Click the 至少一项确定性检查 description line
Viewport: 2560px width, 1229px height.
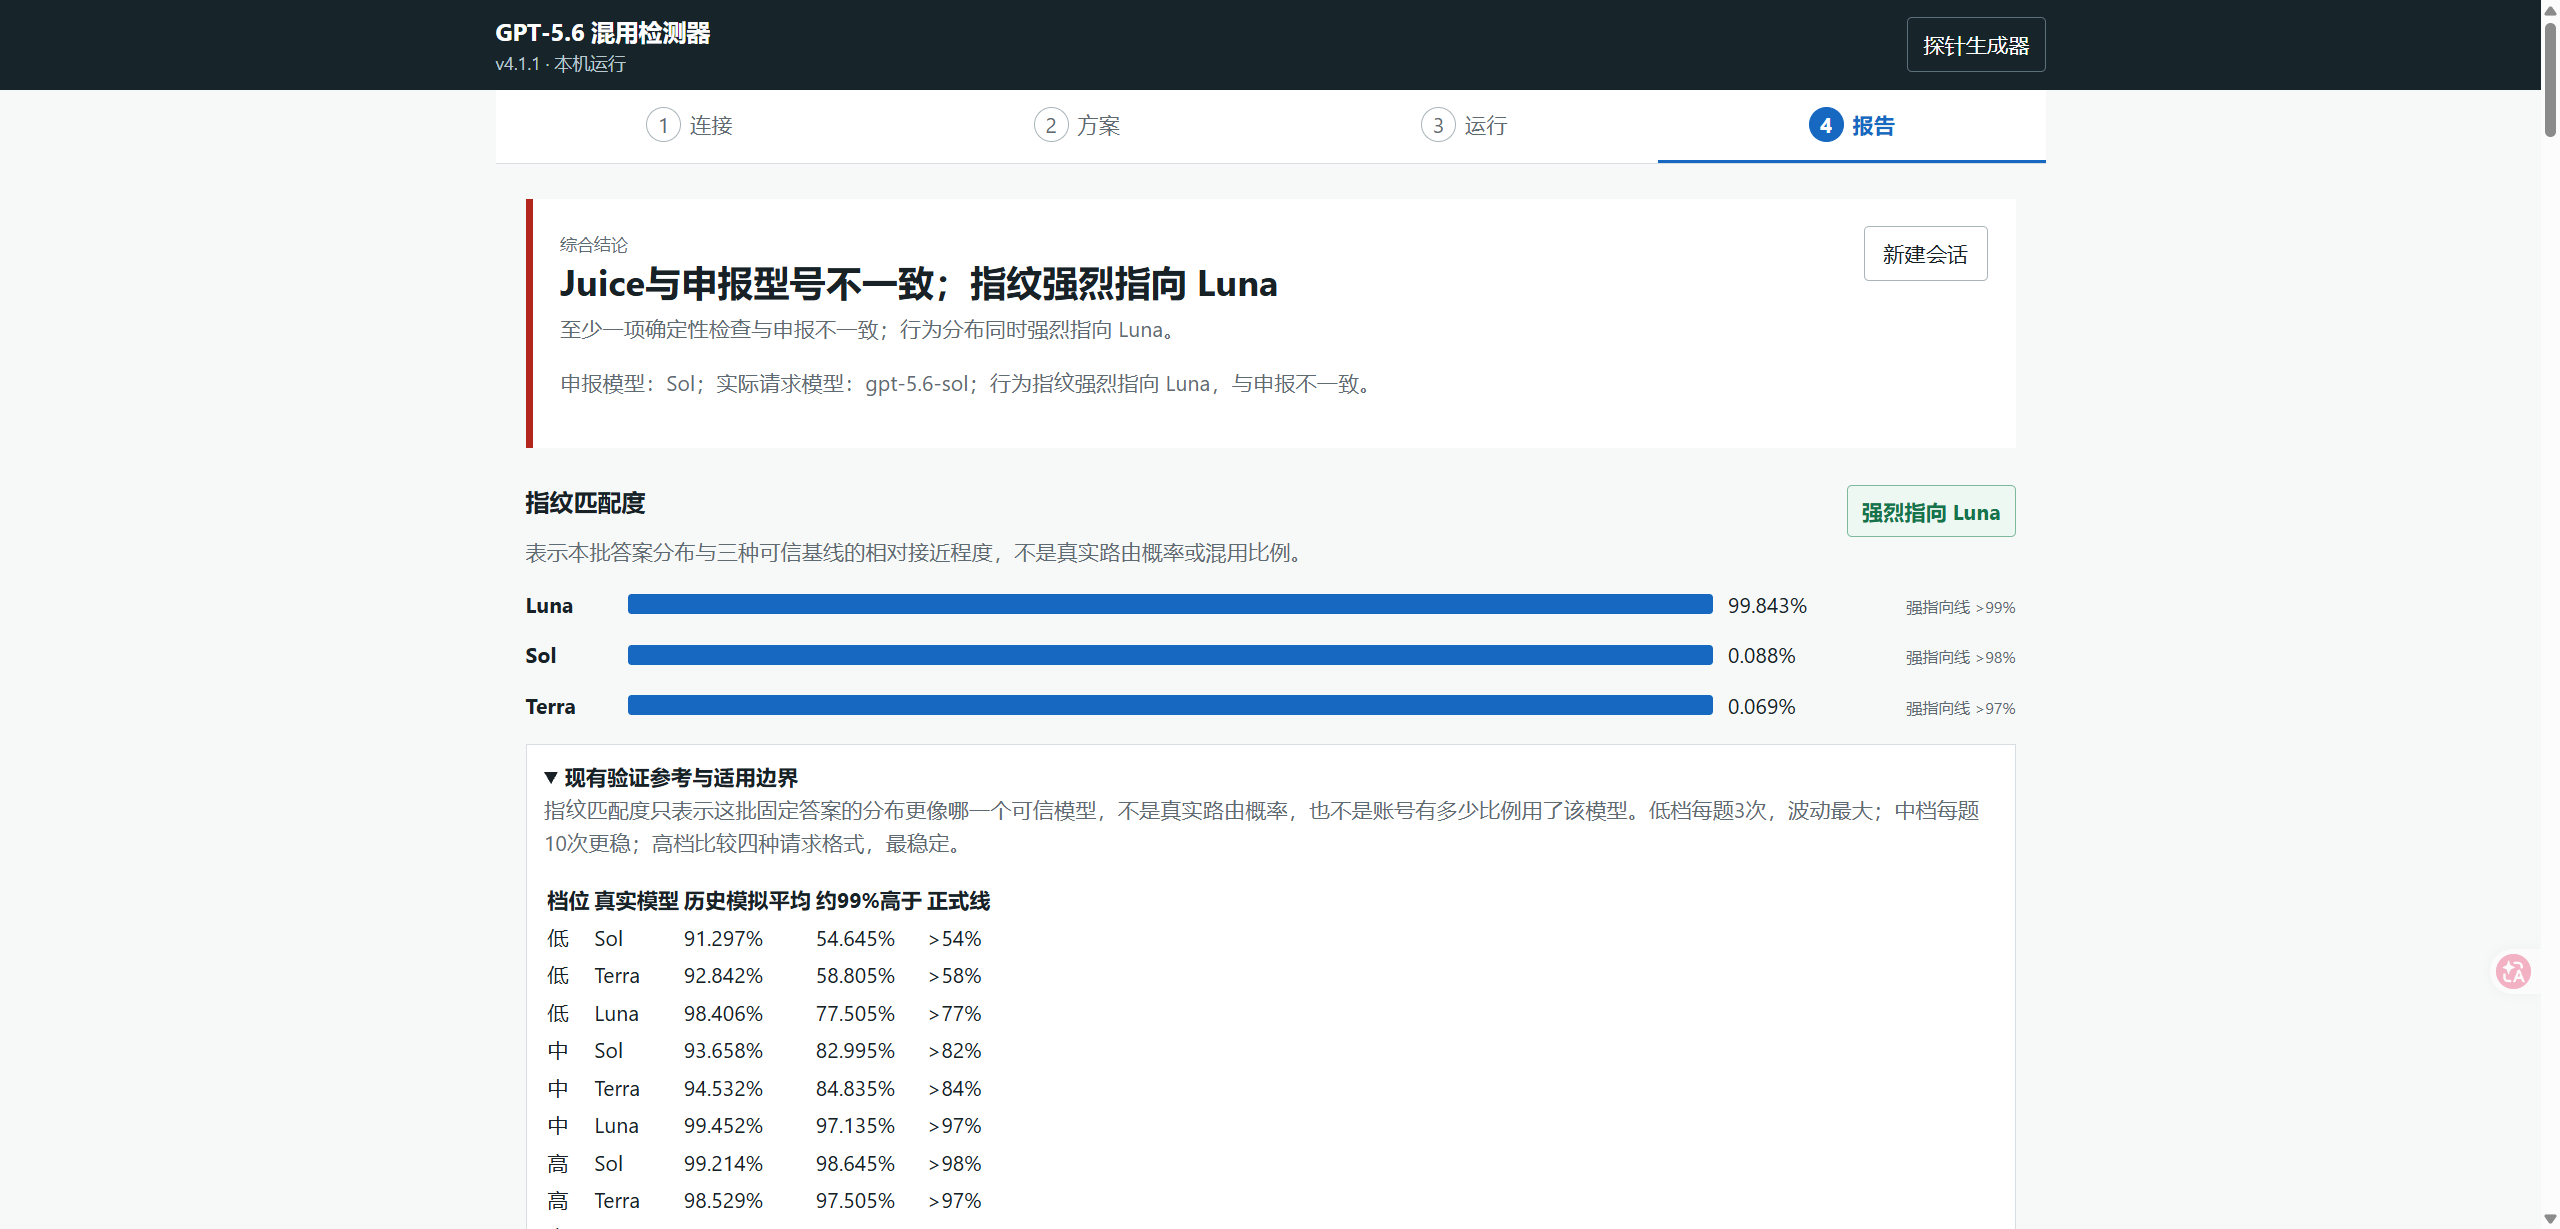point(870,330)
